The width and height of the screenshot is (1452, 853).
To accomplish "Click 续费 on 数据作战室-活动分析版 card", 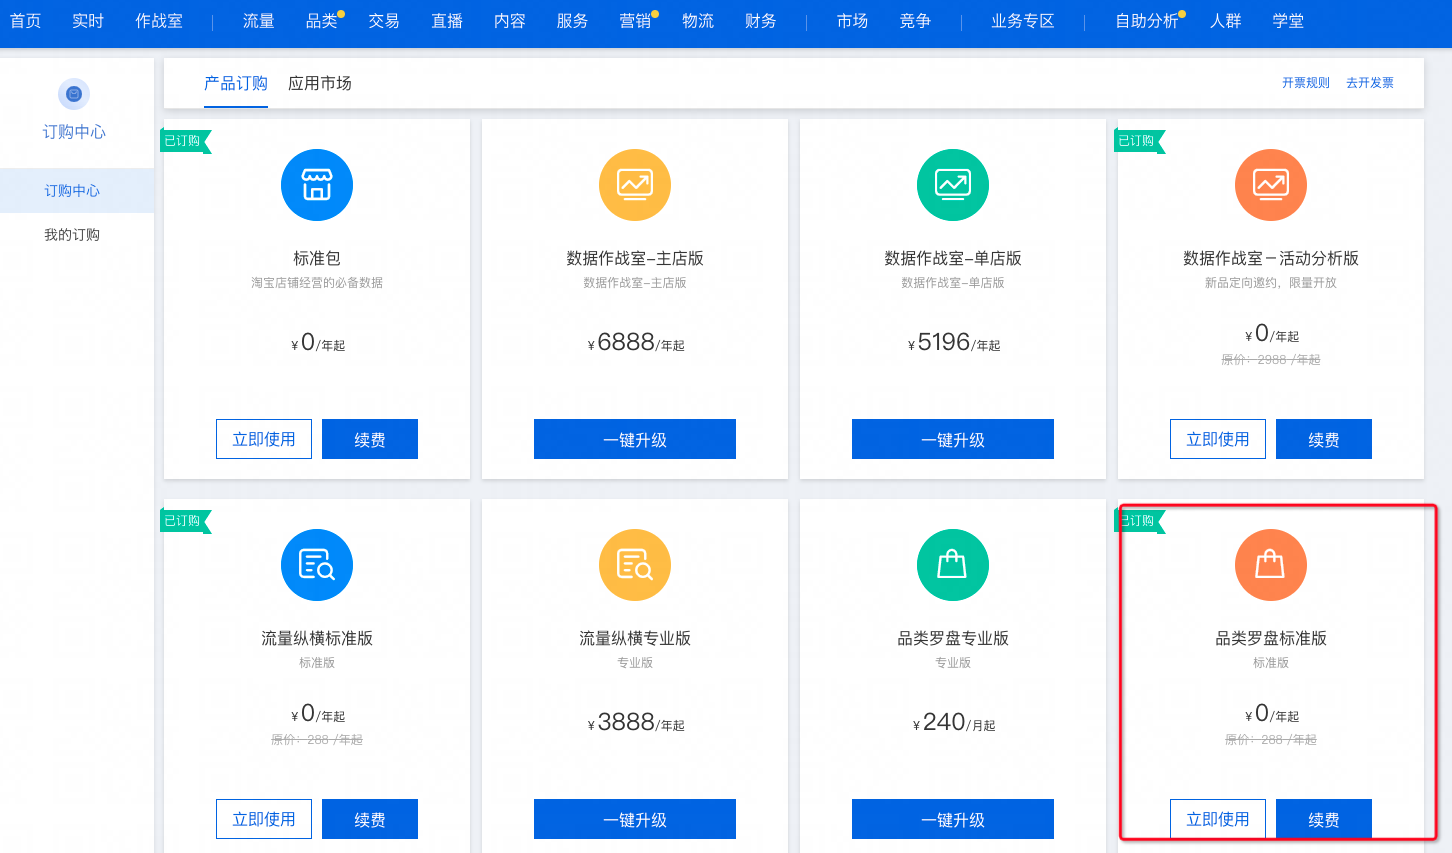I will (x=1324, y=439).
